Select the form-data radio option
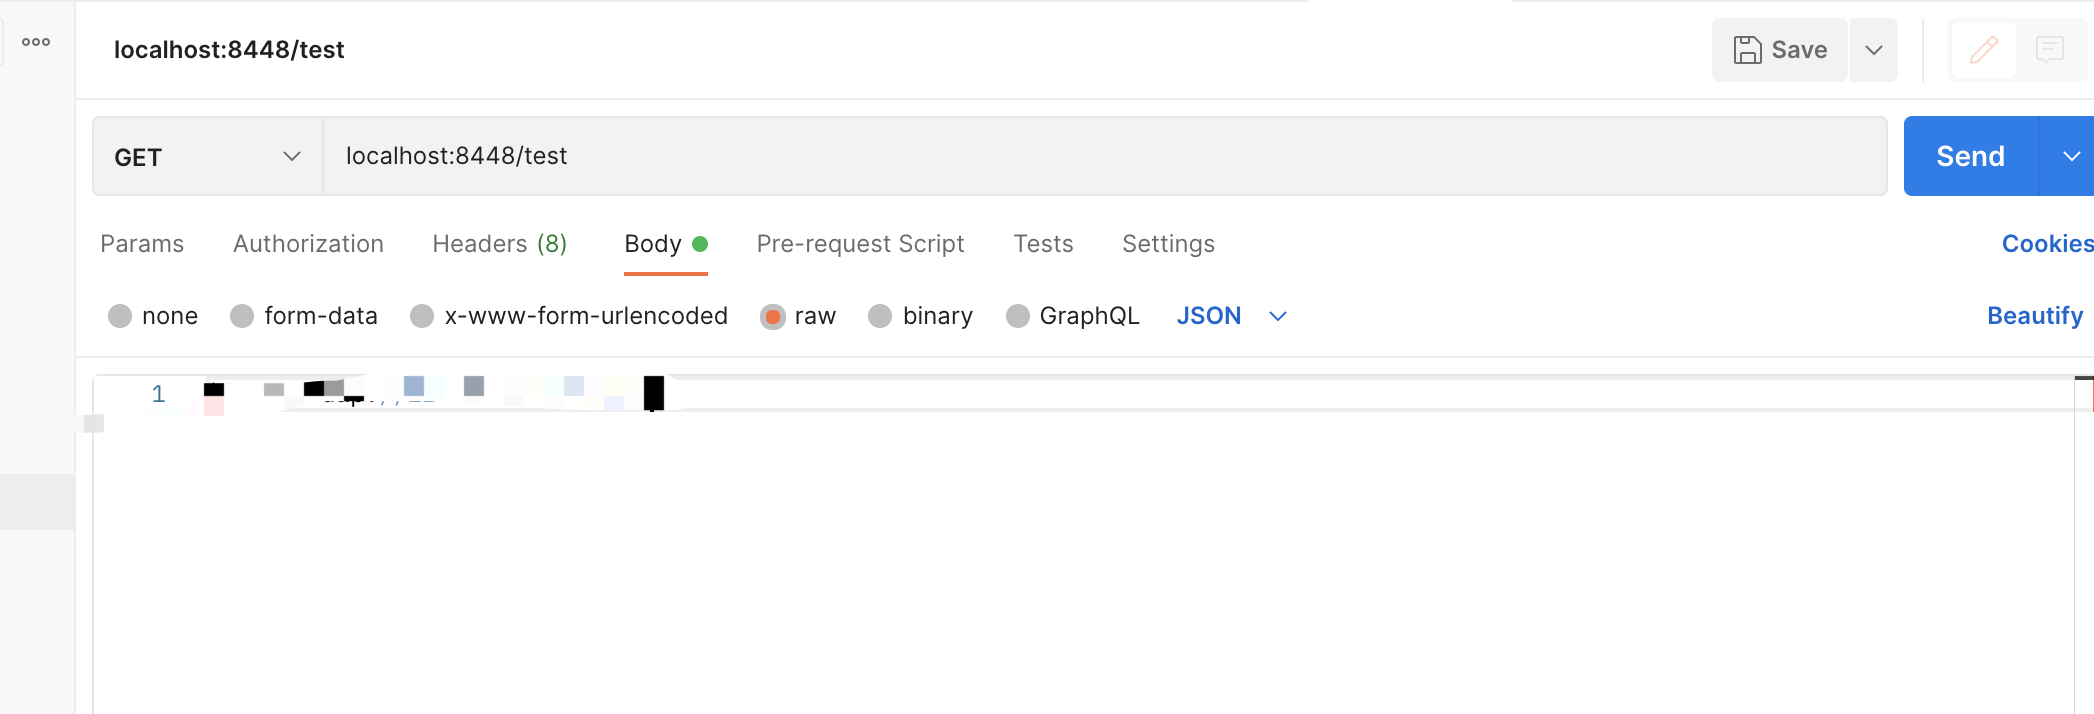 coord(242,316)
